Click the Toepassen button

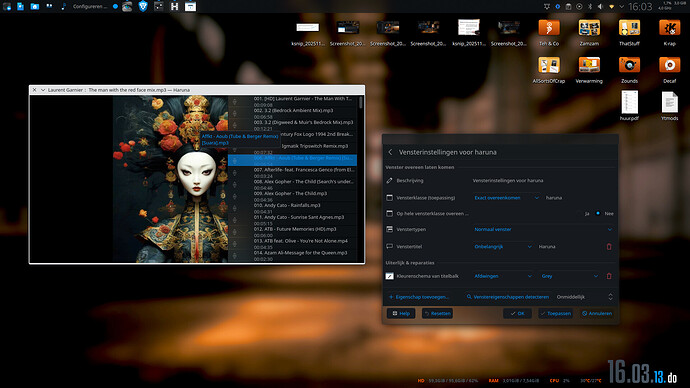coord(555,313)
